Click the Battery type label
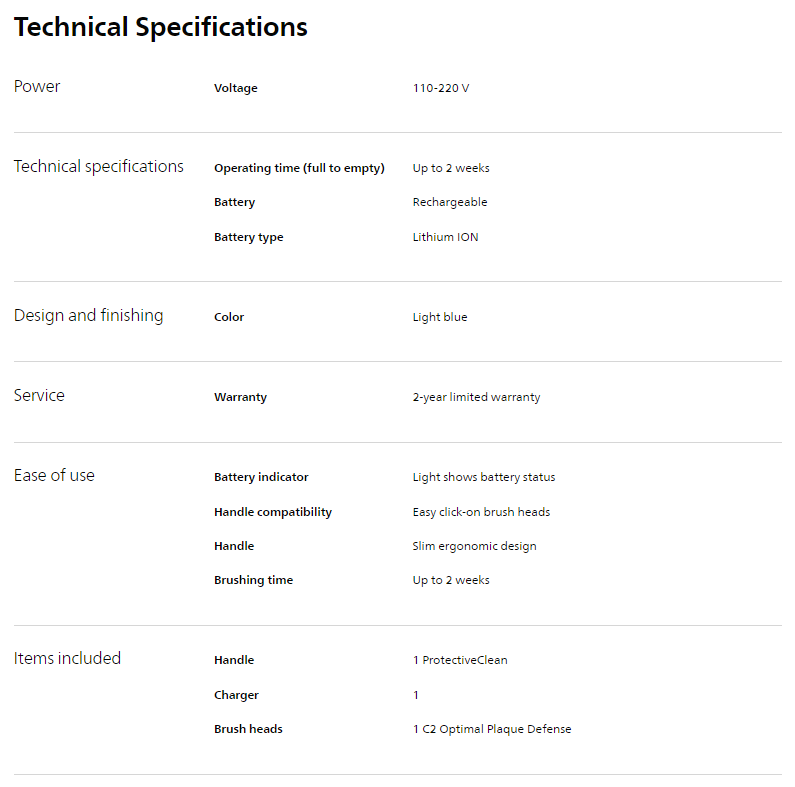Screen dimensions: 795x787 pyautogui.click(x=248, y=237)
